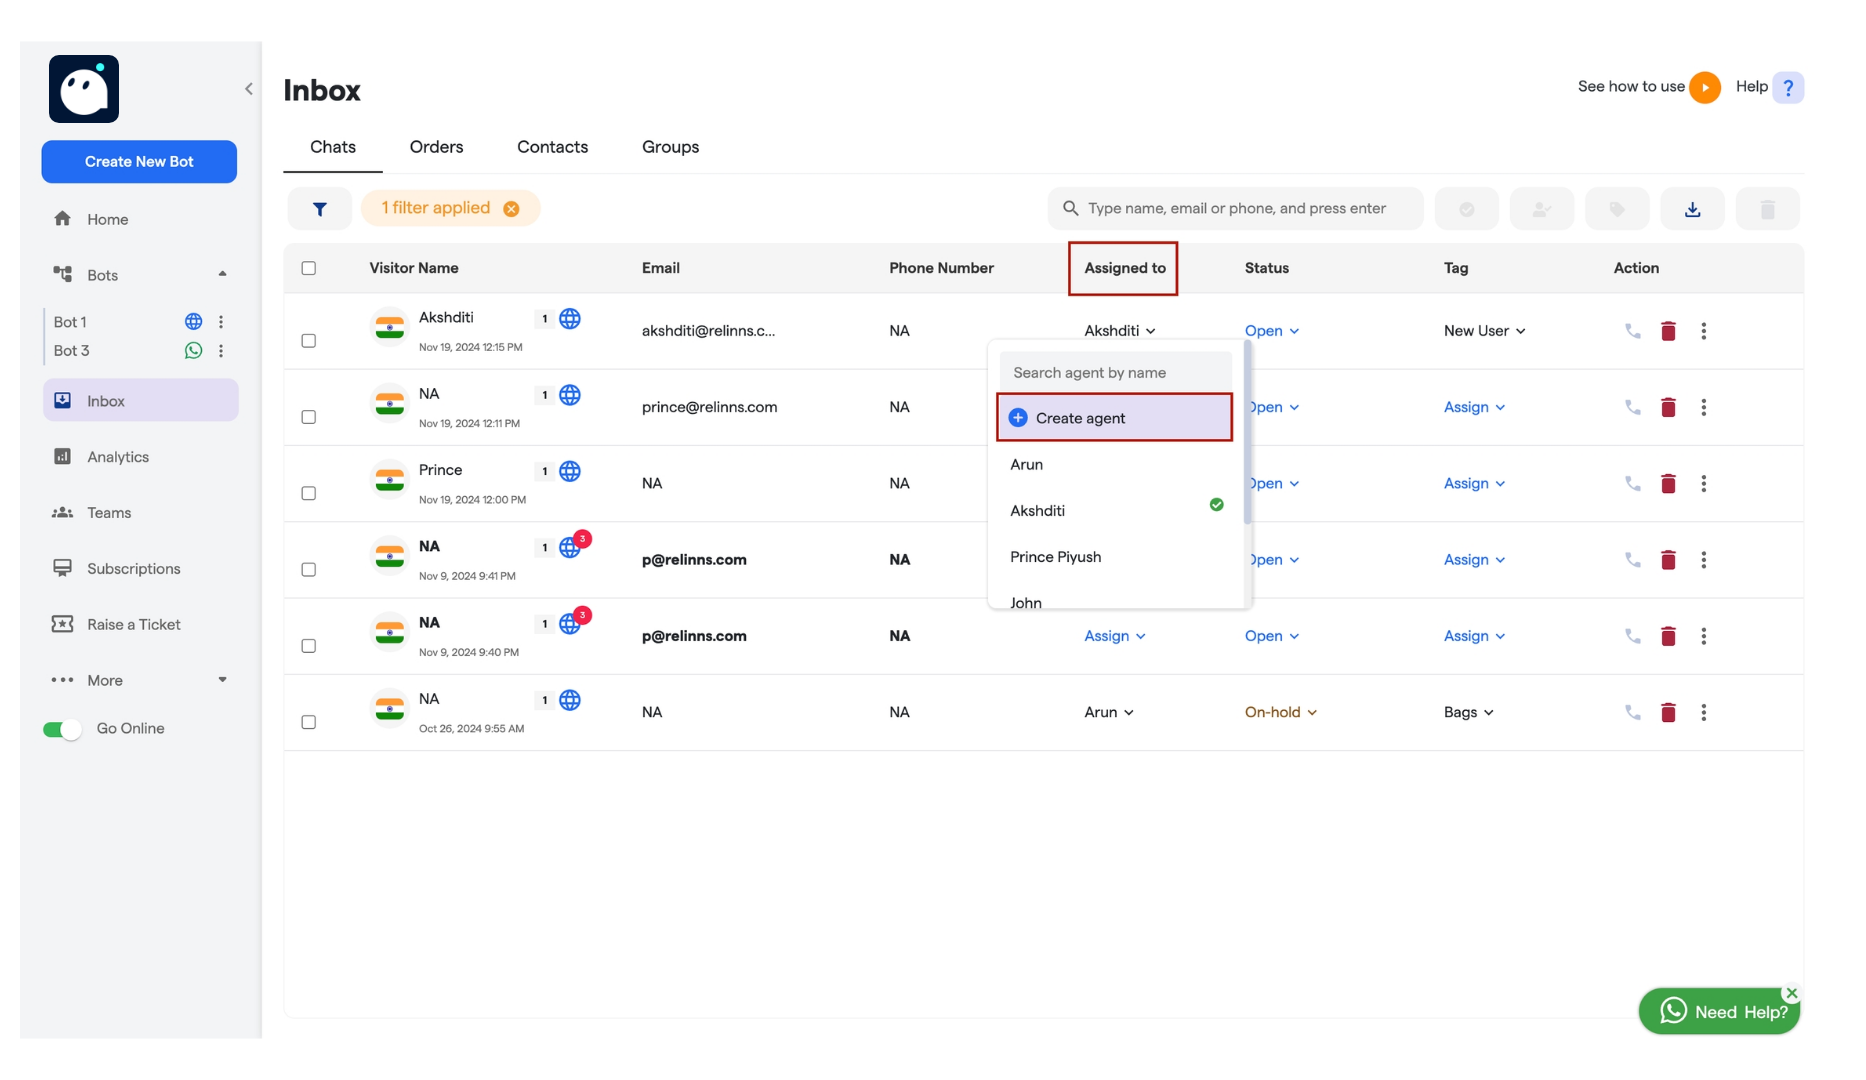
Task: Expand the More menu in sidebar
Action: pyautogui.click(x=222, y=680)
